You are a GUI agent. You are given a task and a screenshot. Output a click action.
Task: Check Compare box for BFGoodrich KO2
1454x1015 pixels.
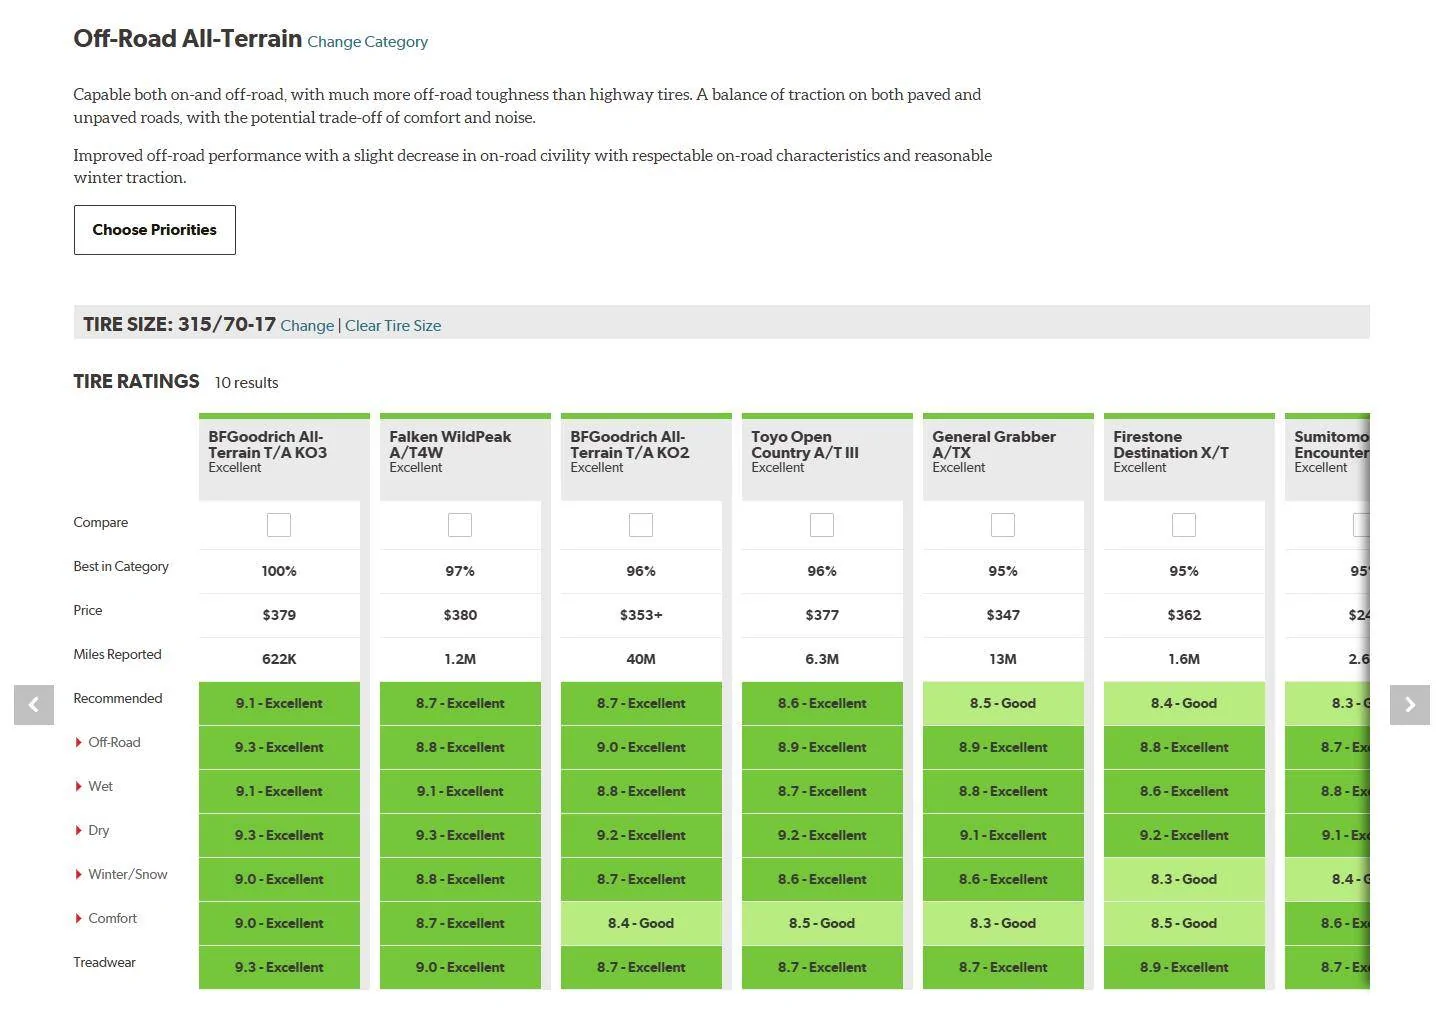click(x=641, y=525)
